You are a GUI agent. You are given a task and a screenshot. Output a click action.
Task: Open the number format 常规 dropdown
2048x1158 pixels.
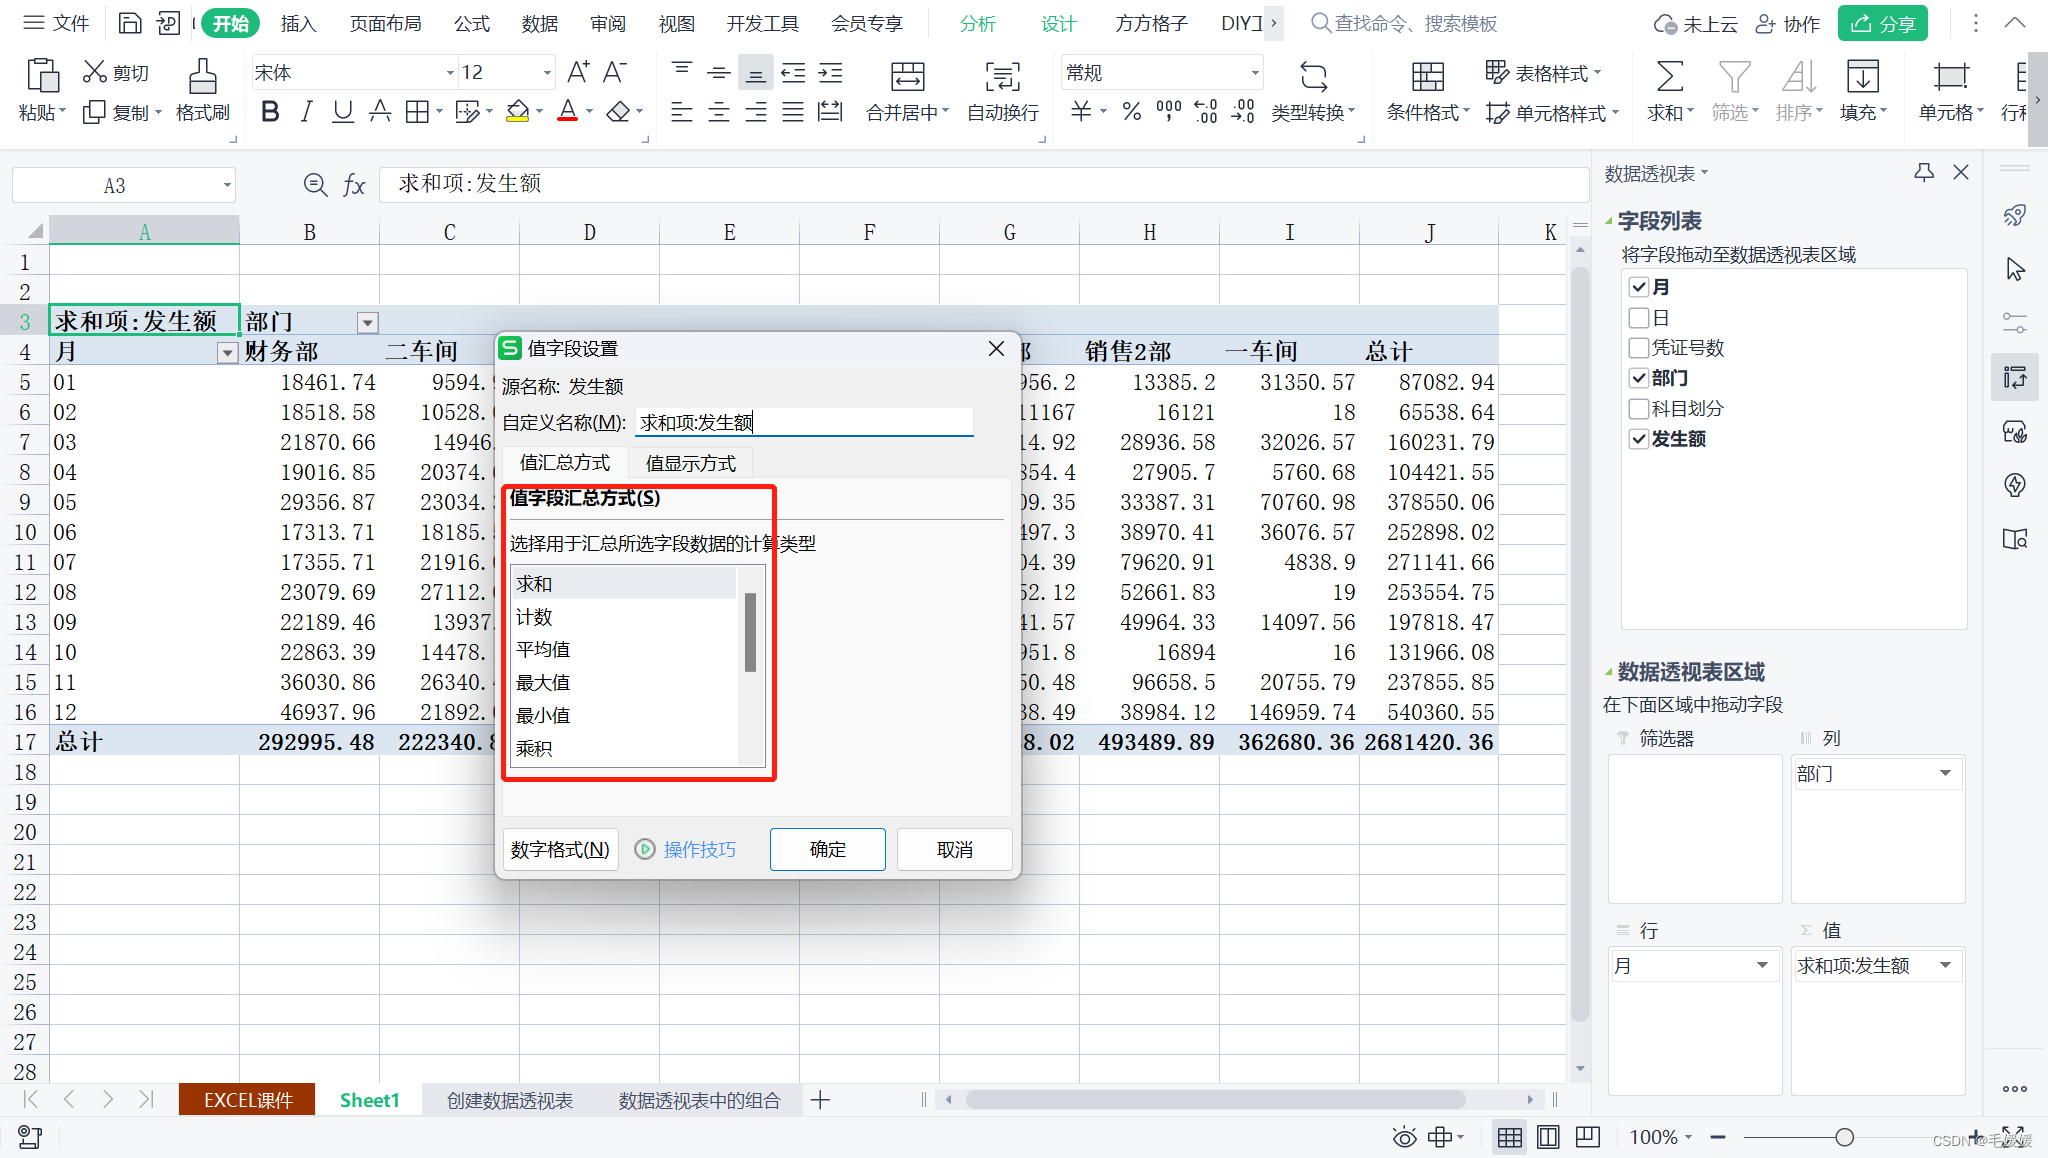[x=1254, y=73]
